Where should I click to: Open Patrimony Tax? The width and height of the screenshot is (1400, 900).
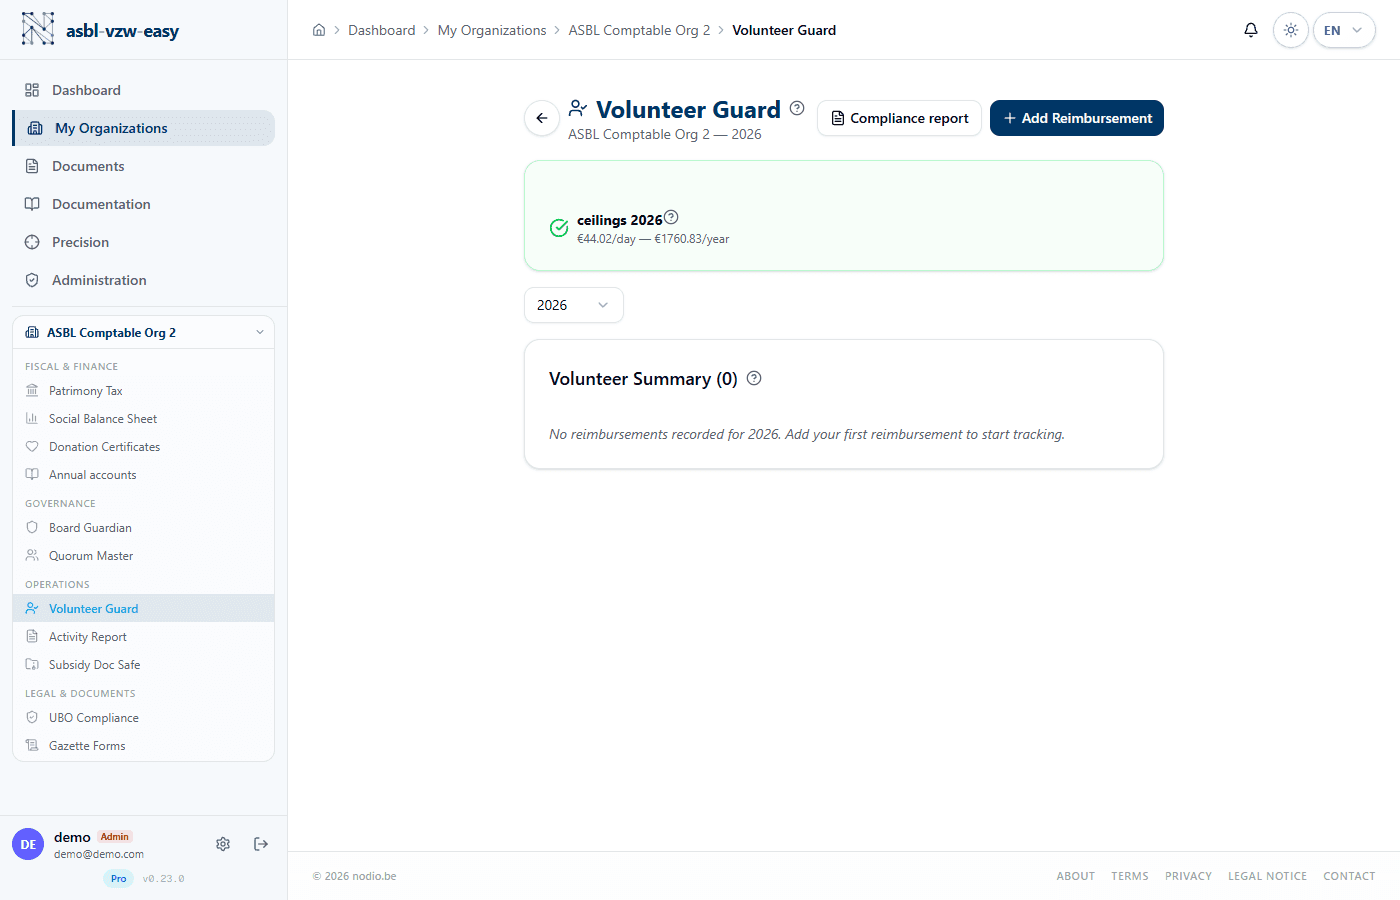pos(143,391)
